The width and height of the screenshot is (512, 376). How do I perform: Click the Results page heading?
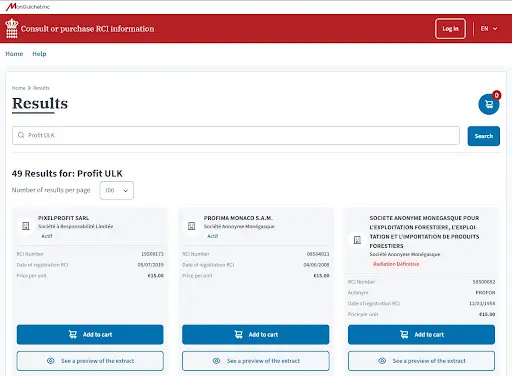[x=40, y=103]
